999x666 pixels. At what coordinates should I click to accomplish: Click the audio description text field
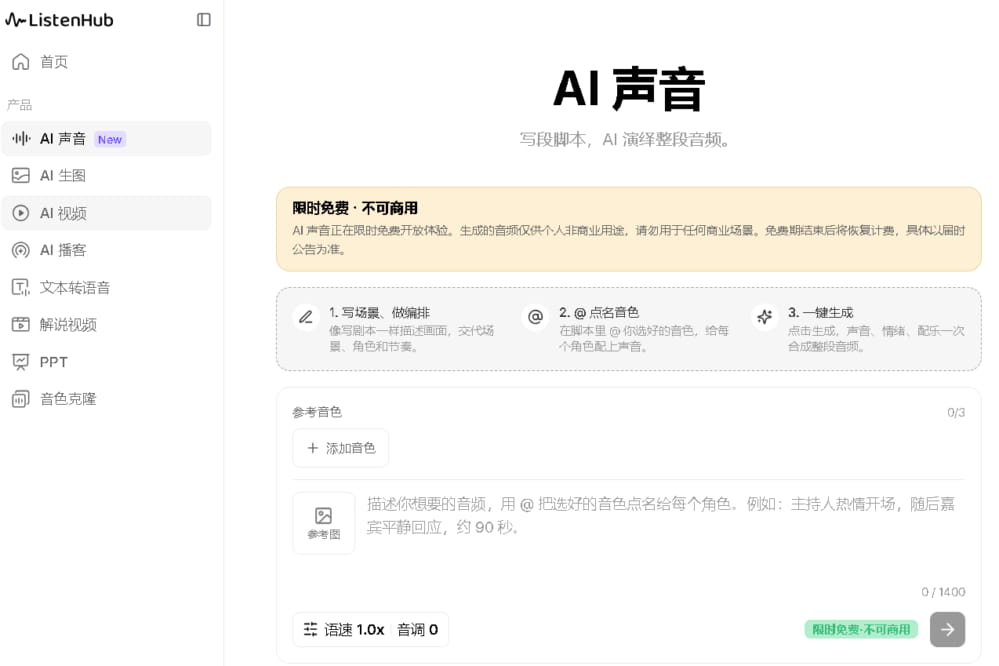[x=665, y=535]
